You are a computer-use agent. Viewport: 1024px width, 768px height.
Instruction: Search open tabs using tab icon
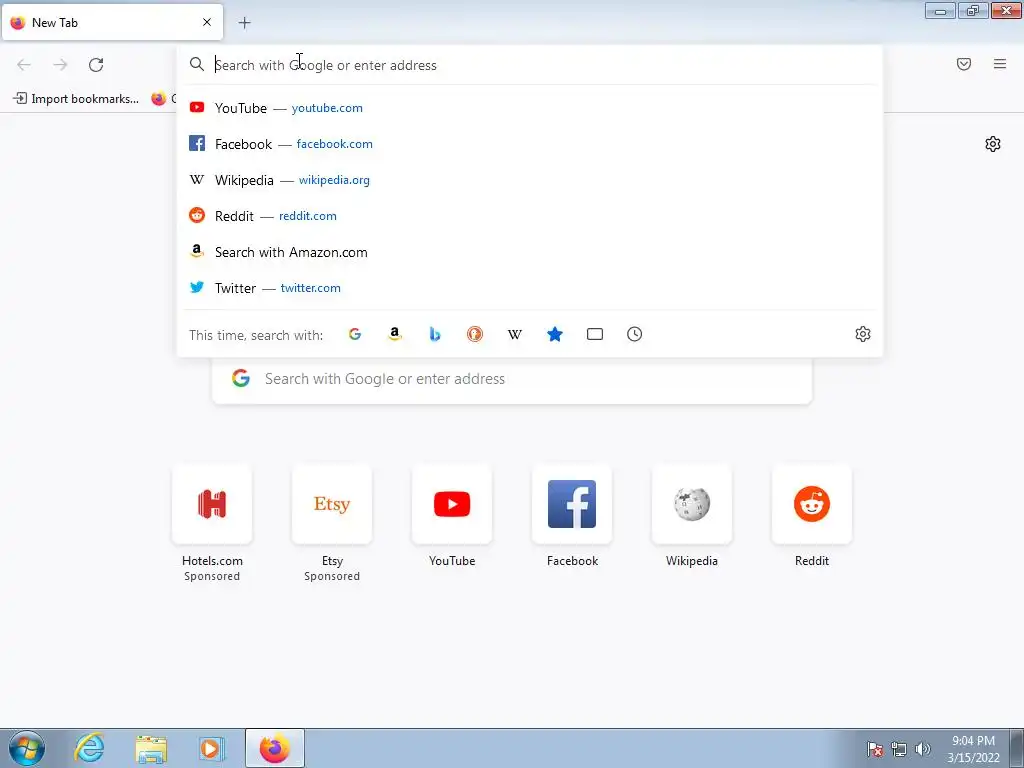(x=594, y=334)
